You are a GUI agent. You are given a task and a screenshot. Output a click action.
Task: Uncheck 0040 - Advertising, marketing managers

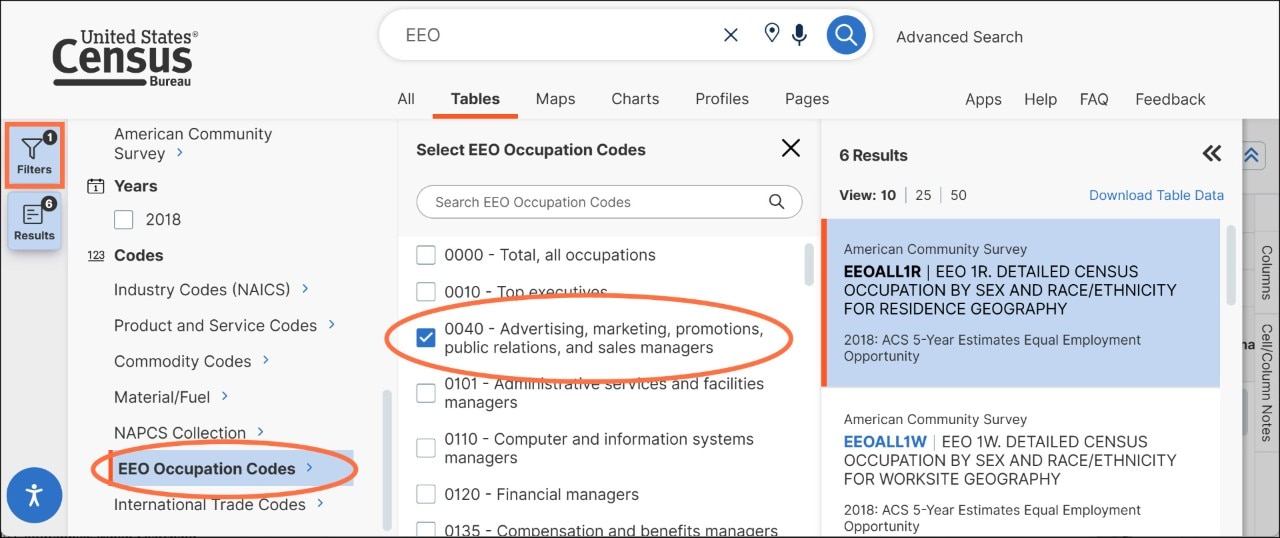pos(426,338)
